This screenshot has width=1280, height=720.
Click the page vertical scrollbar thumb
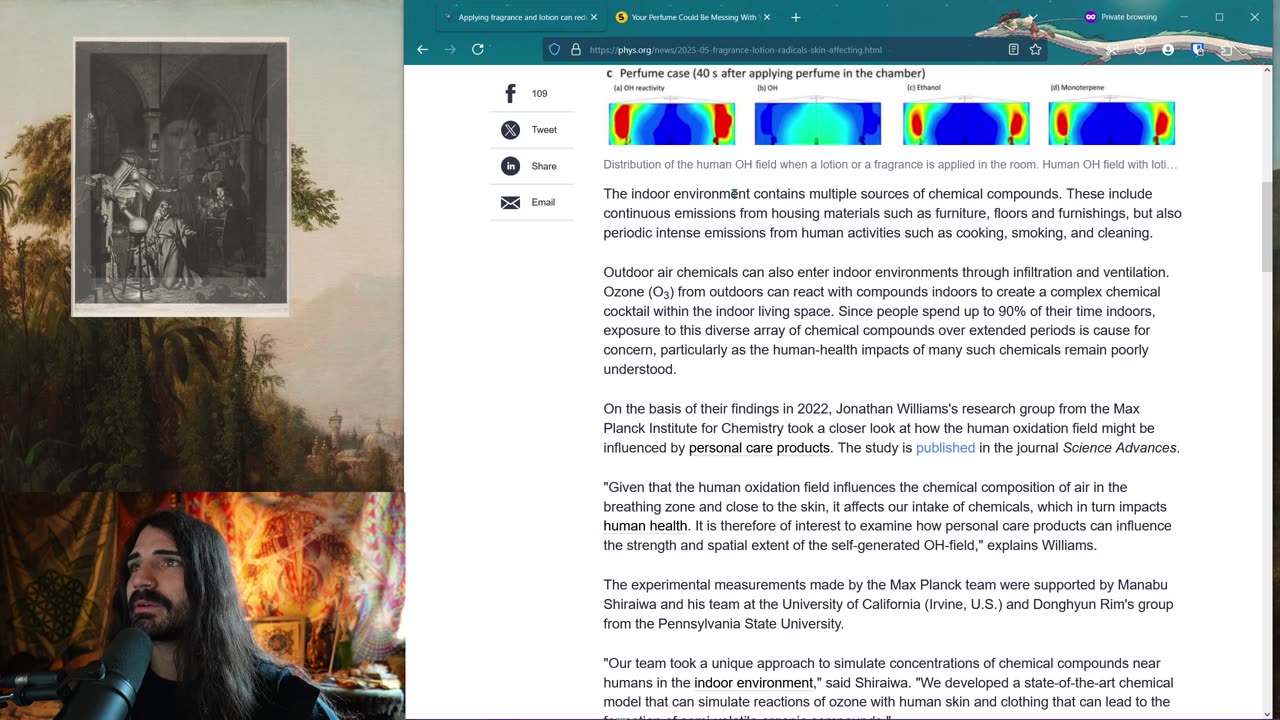1268,227
